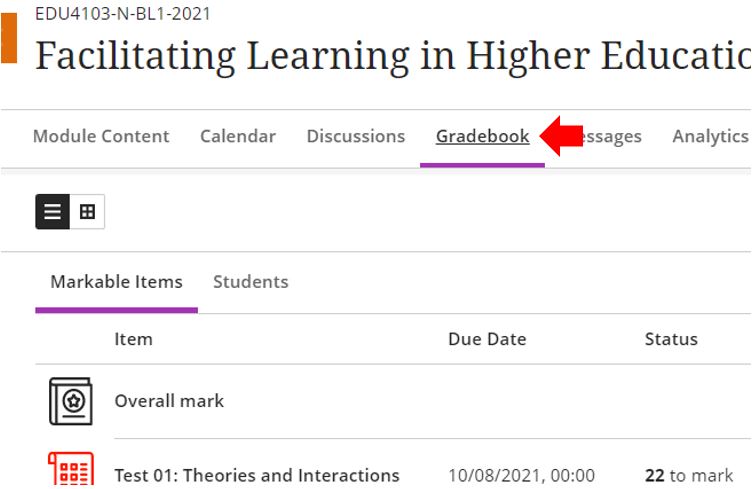Click the Due Date column header
753x489 pixels.
pyautogui.click(x=487, y=340)
